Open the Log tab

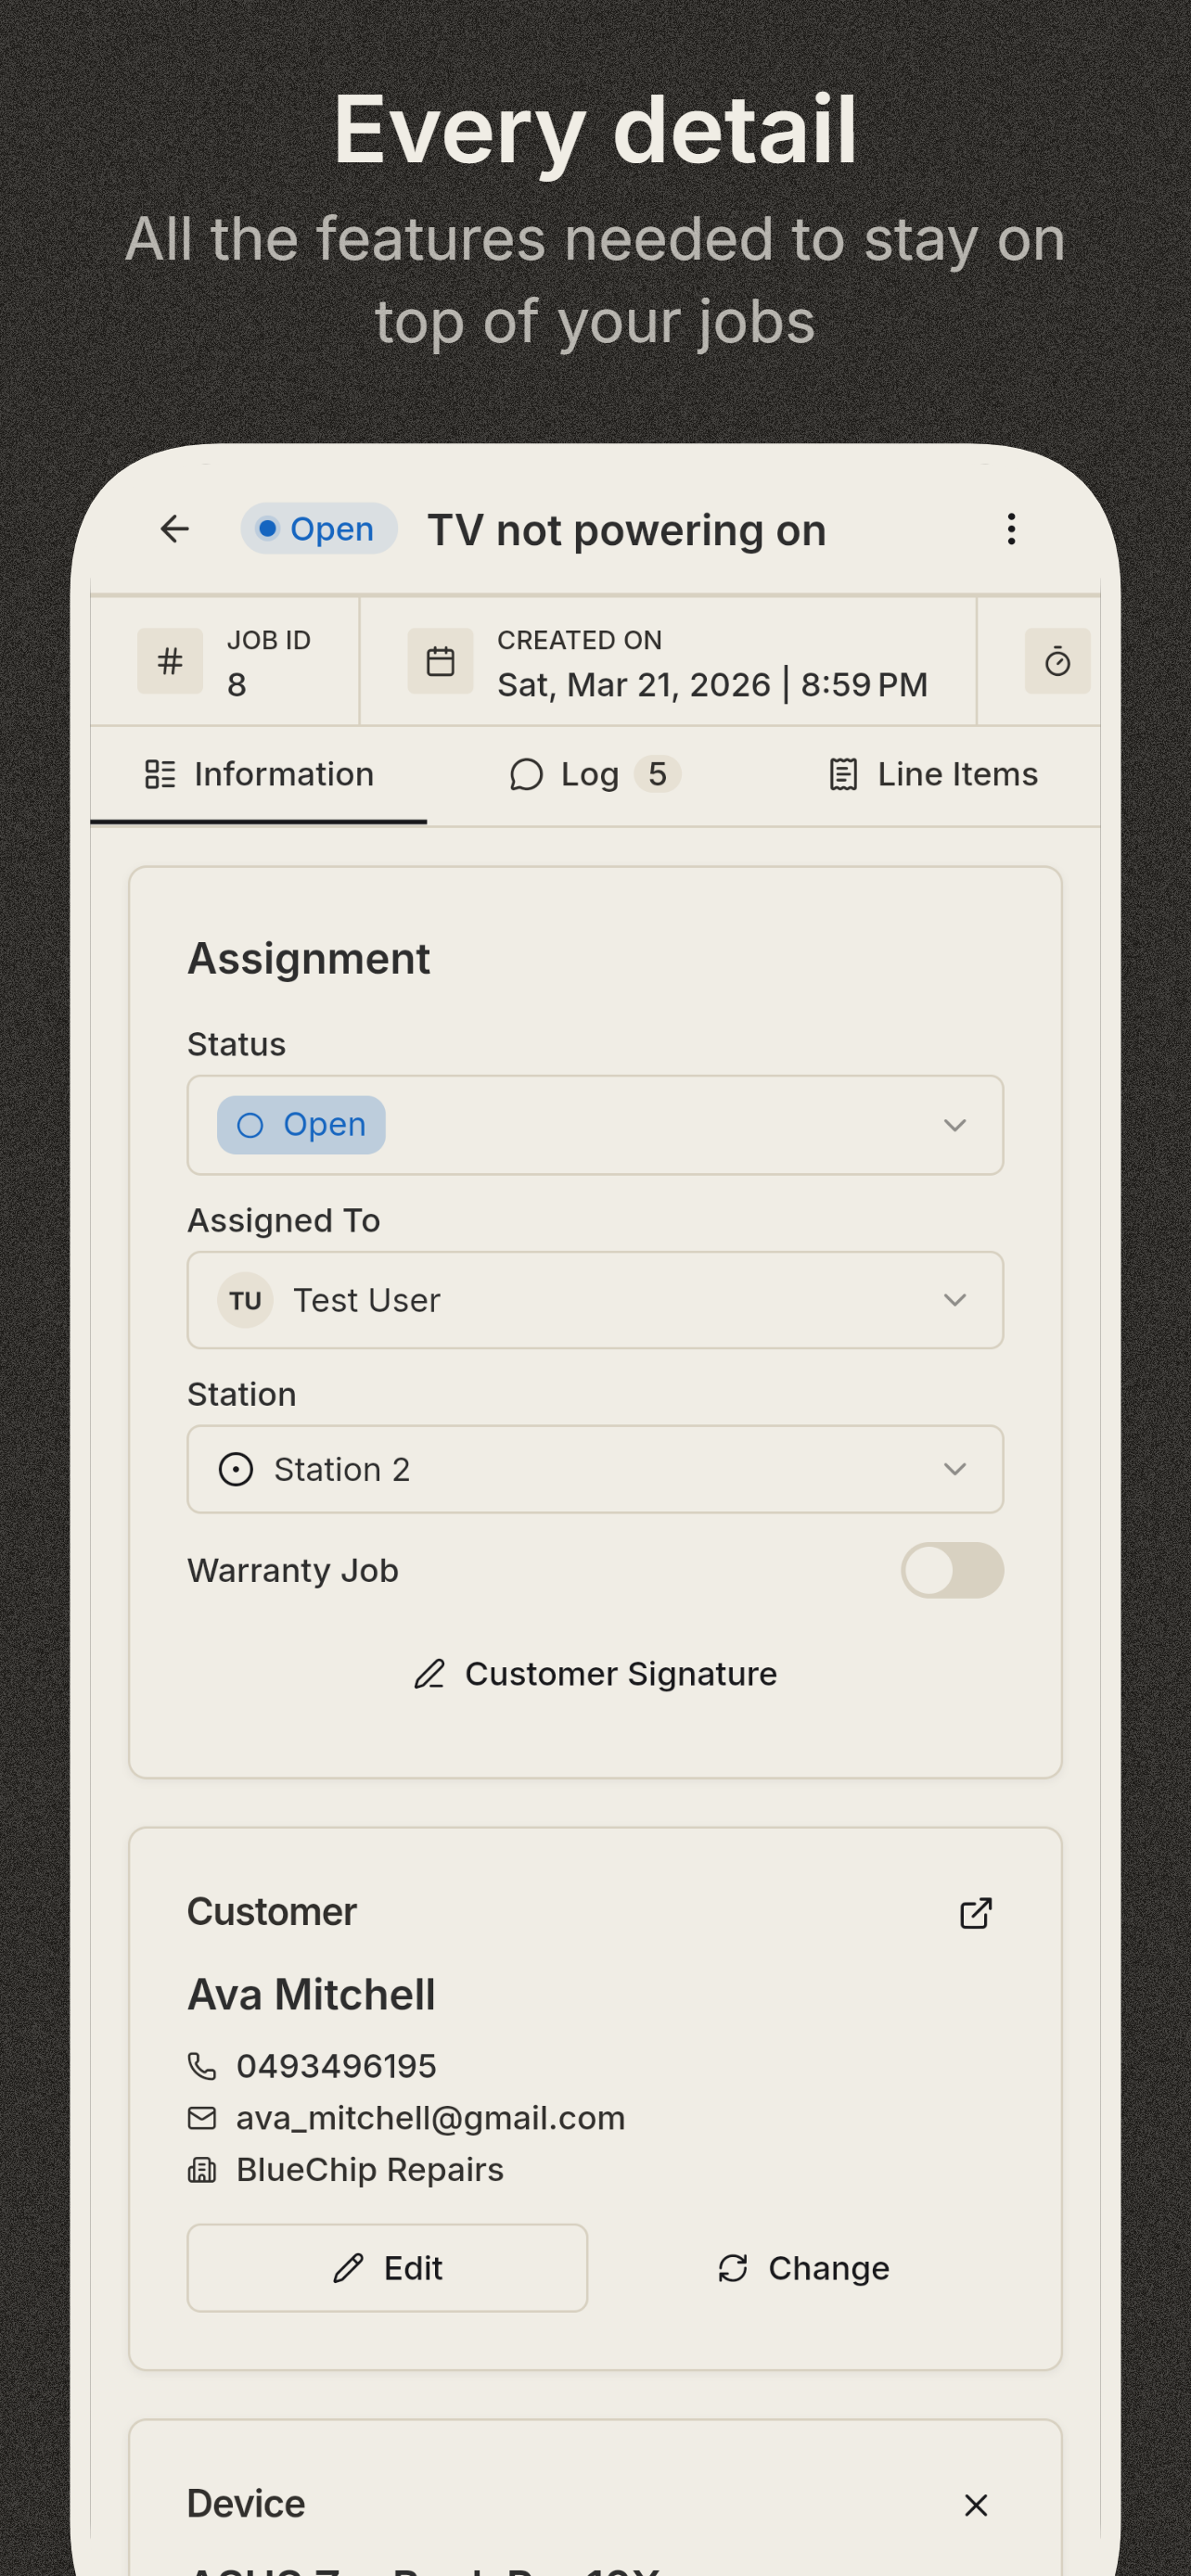[595, 775]
